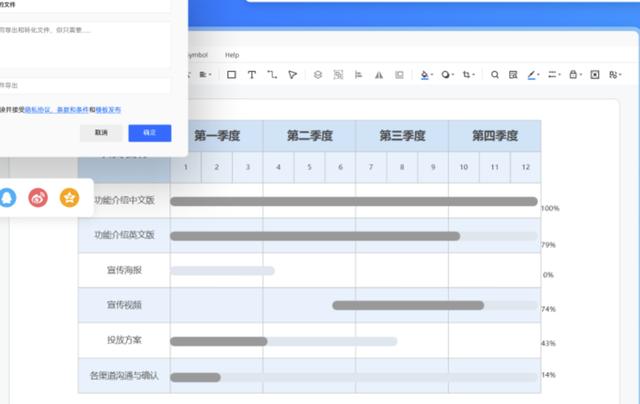Select the 功能介绍英文版 task label
Viewport: 640px width, 404px height.
[x=124, y=235]
